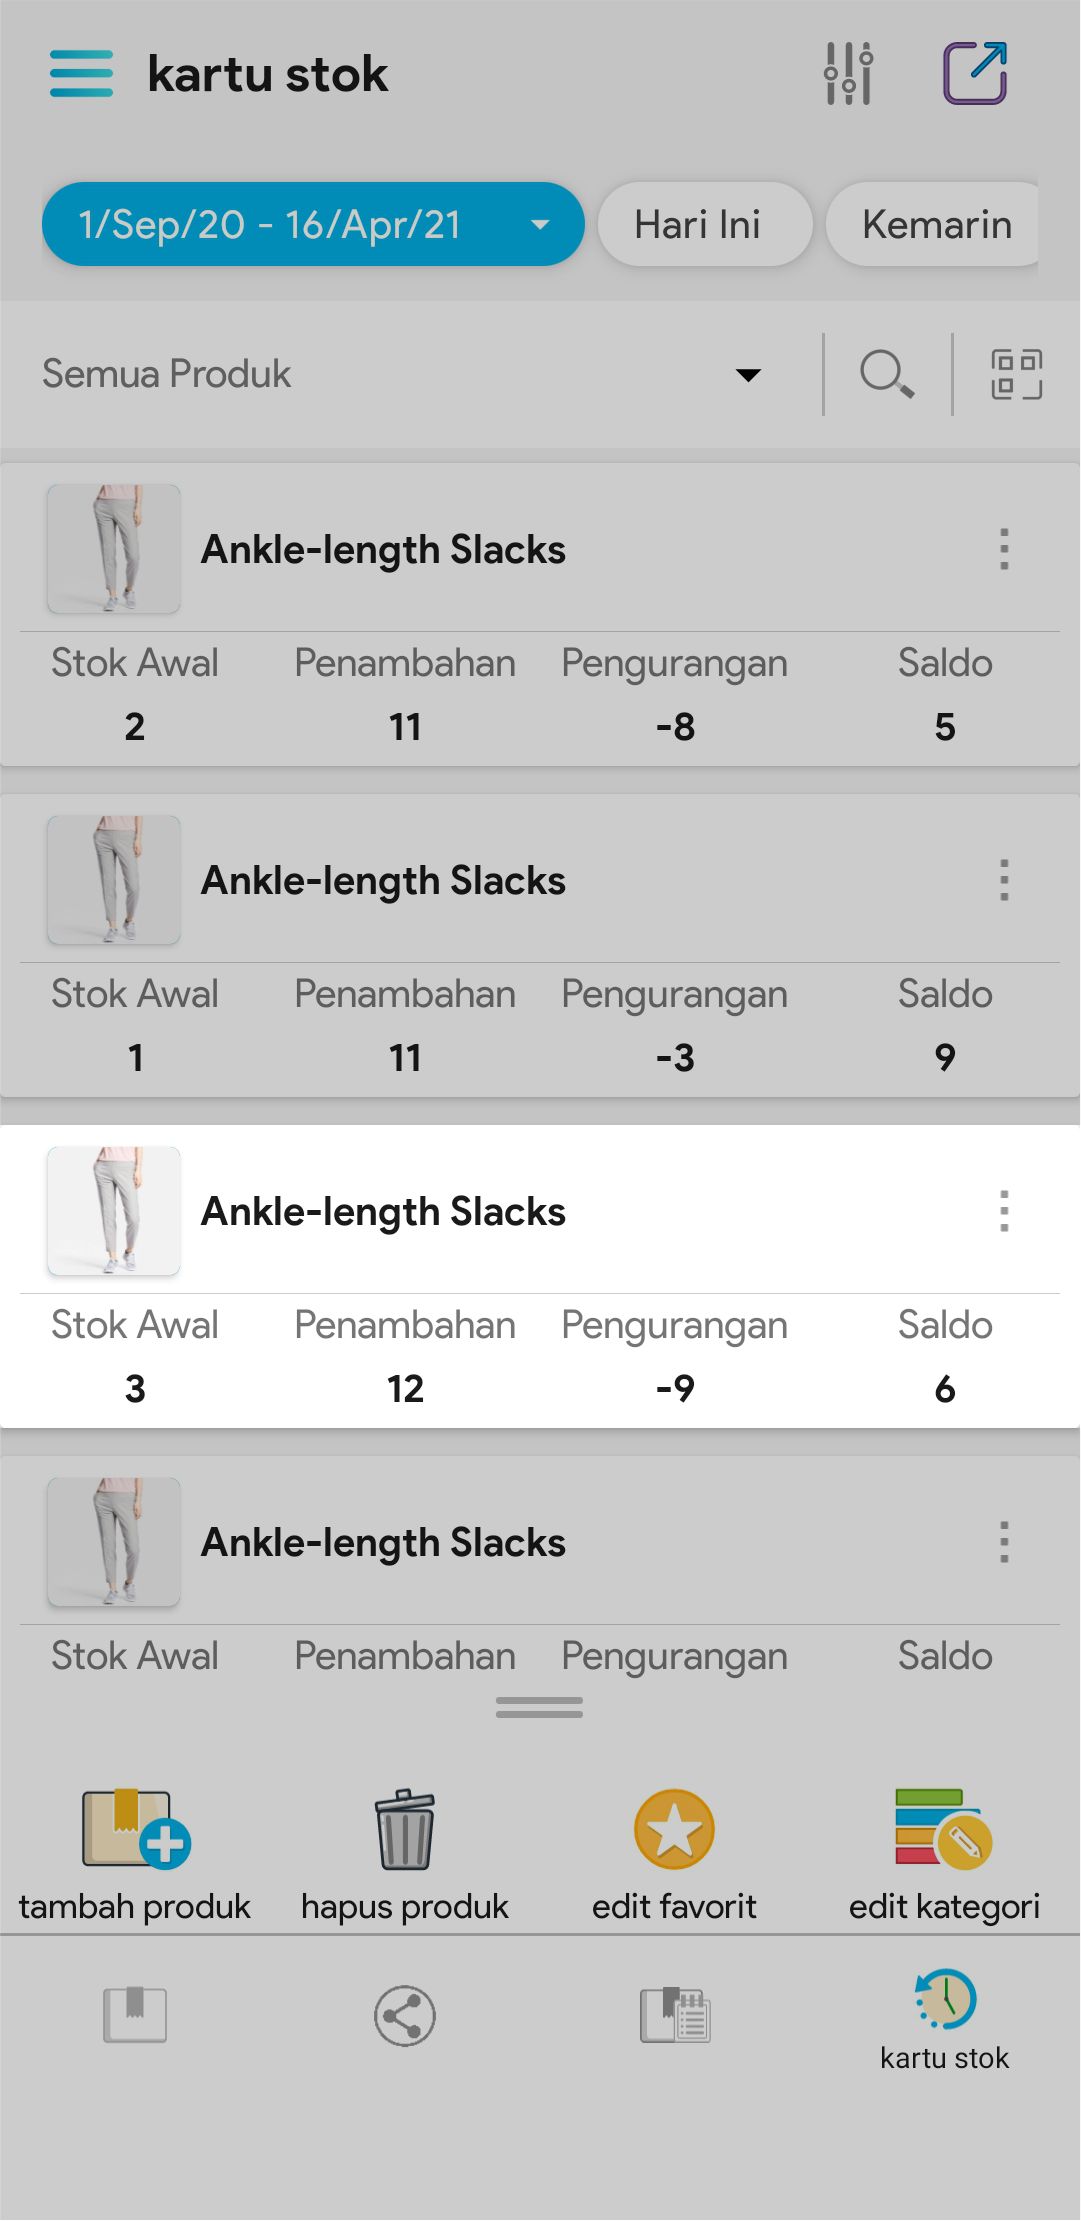
Task: Expand the date range dropdown 1/Sep/20 - 16/Apr/21
Action: click(x=312, y=225)
